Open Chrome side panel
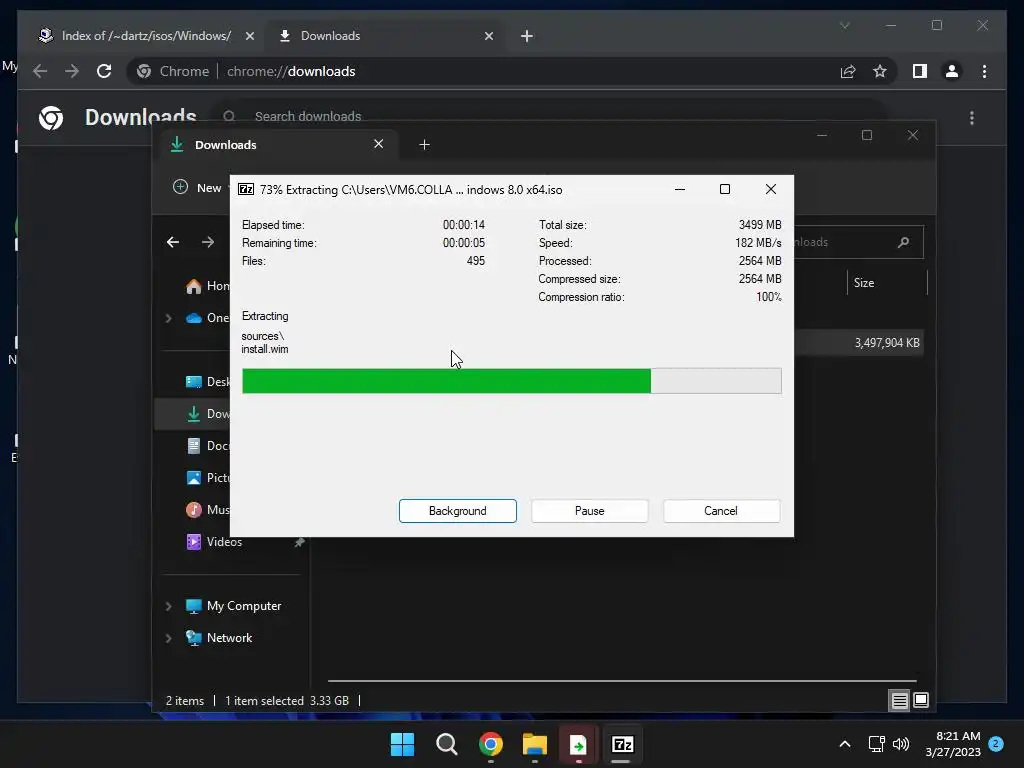This screenshot has height=768, width=1024. tap(920, 71)
